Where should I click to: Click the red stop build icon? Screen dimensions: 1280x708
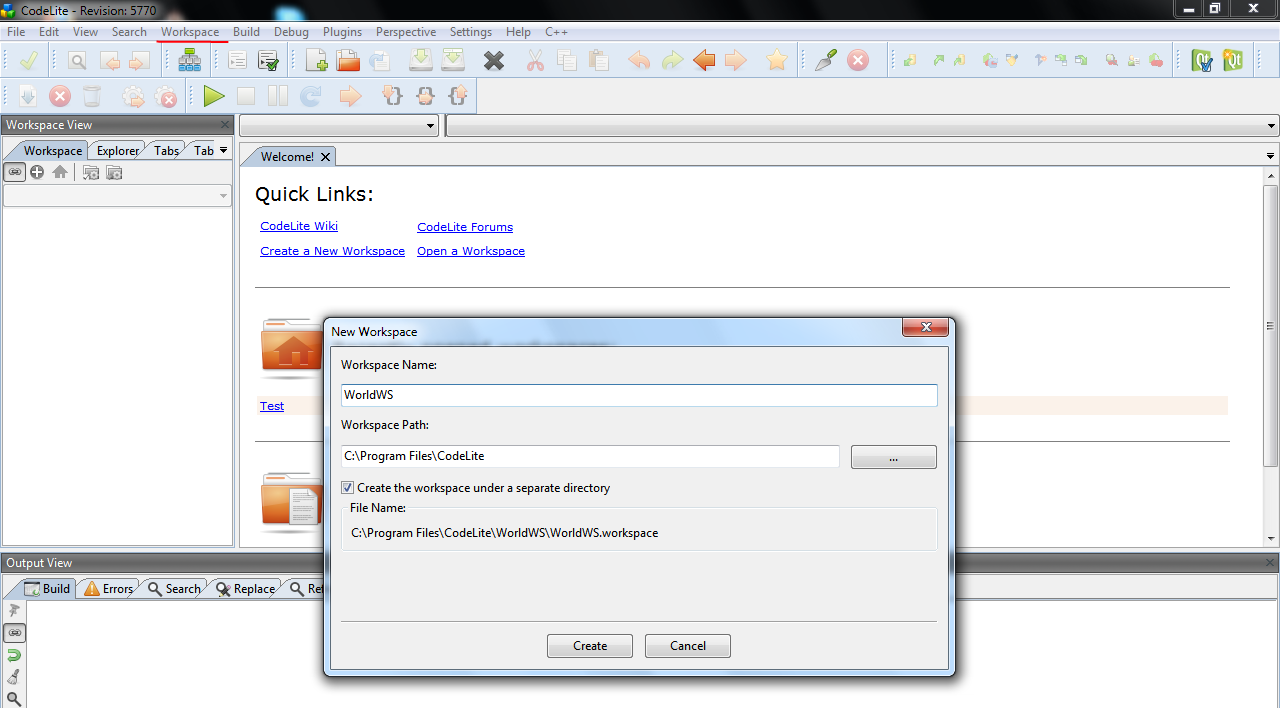point(858,61)
